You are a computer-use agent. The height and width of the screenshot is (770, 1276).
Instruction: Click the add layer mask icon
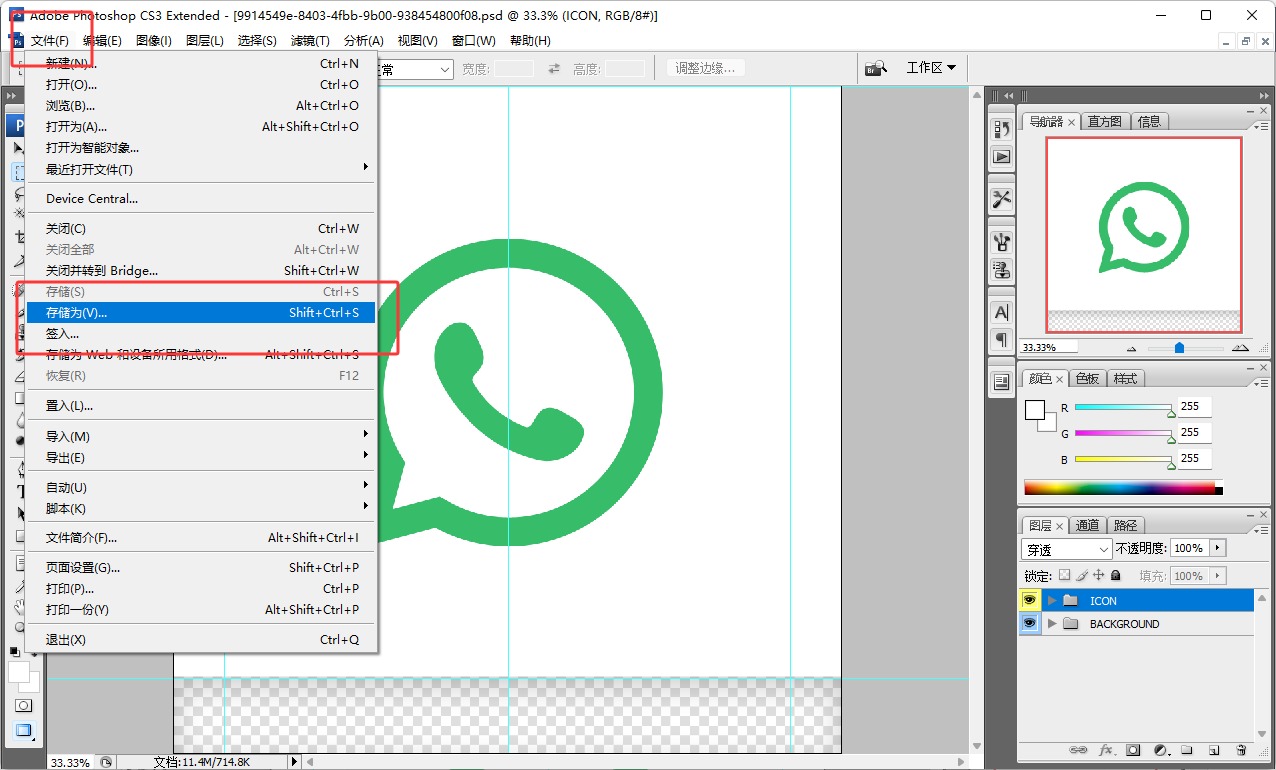tap(1133, 750)
